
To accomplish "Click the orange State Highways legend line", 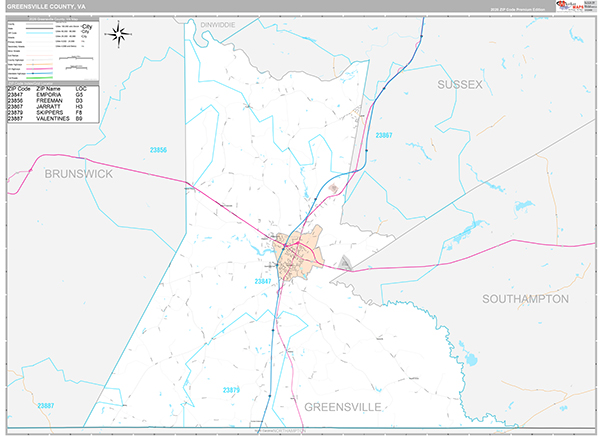I will (x=39, y=64).
